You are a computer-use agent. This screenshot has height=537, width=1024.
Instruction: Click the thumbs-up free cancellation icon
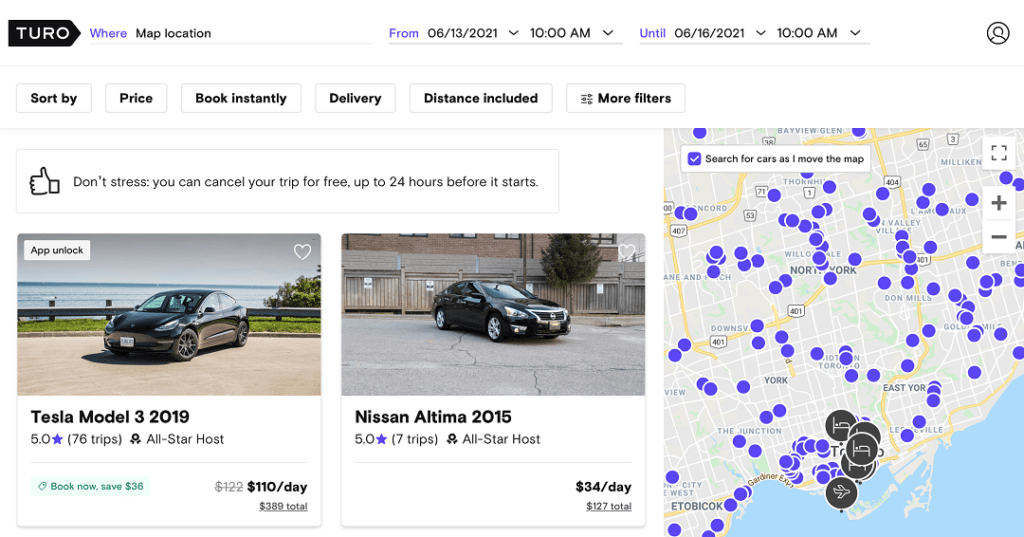click(x=44, y=182)
